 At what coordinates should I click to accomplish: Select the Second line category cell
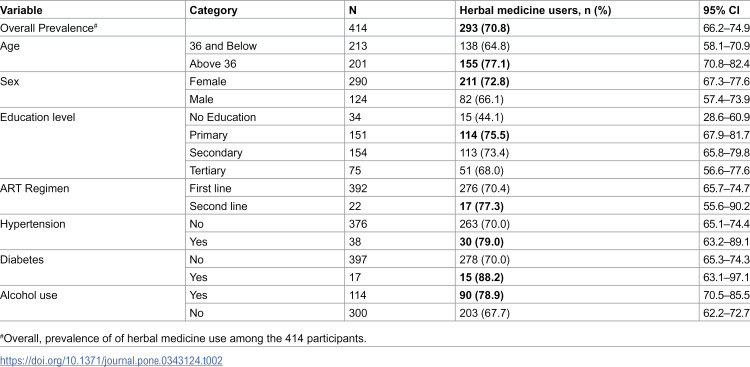tap(218, 206)
